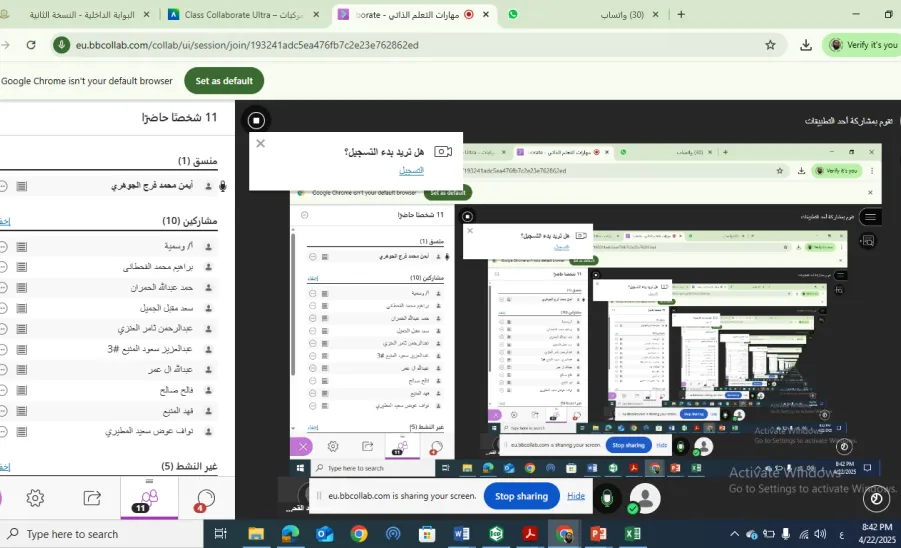The width and height of the screenshot is (901, 548).
Task: Open a new browser tab
Action: pyautogui.click(x=681, y=14)
